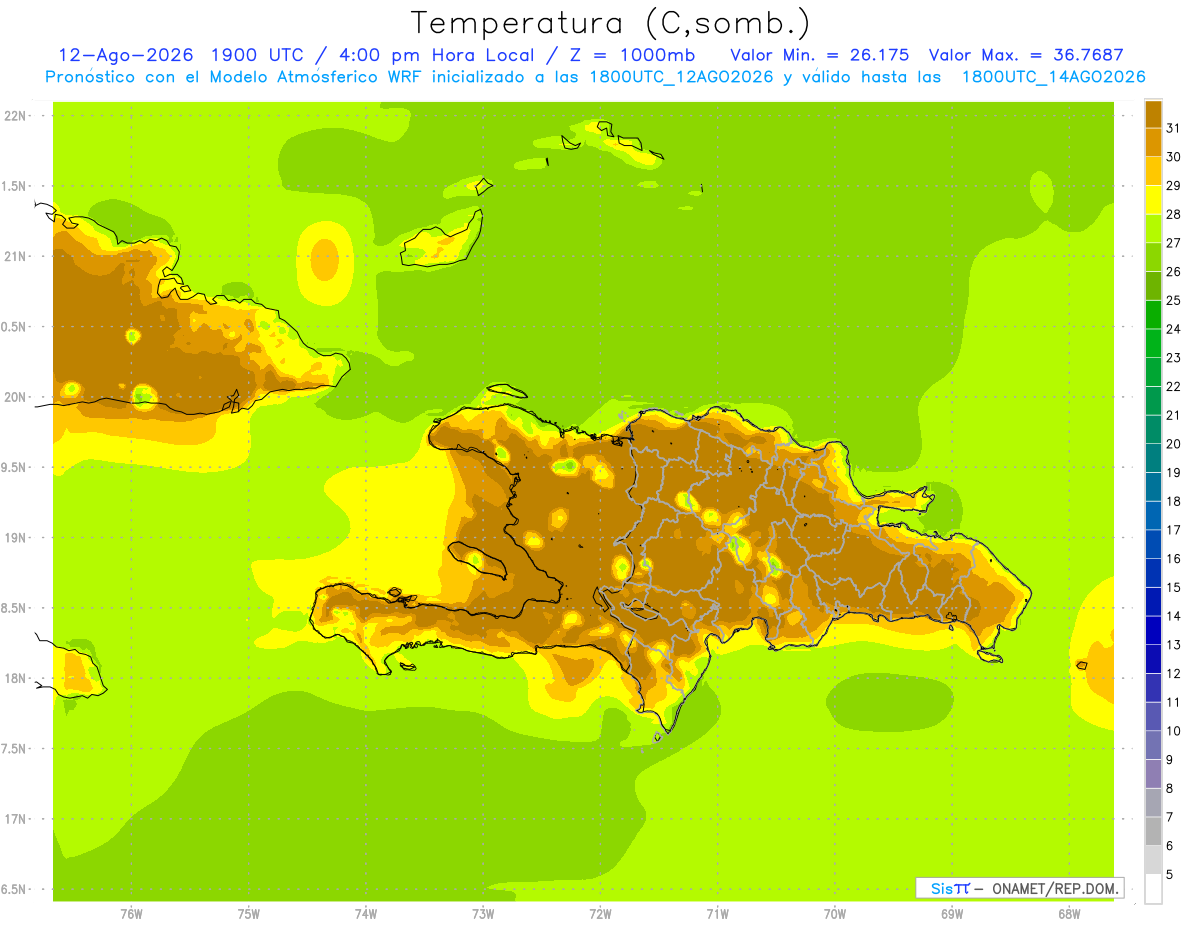Click the legend value '16'
Screen dimensions: 1200x927
pos(1173,559)
